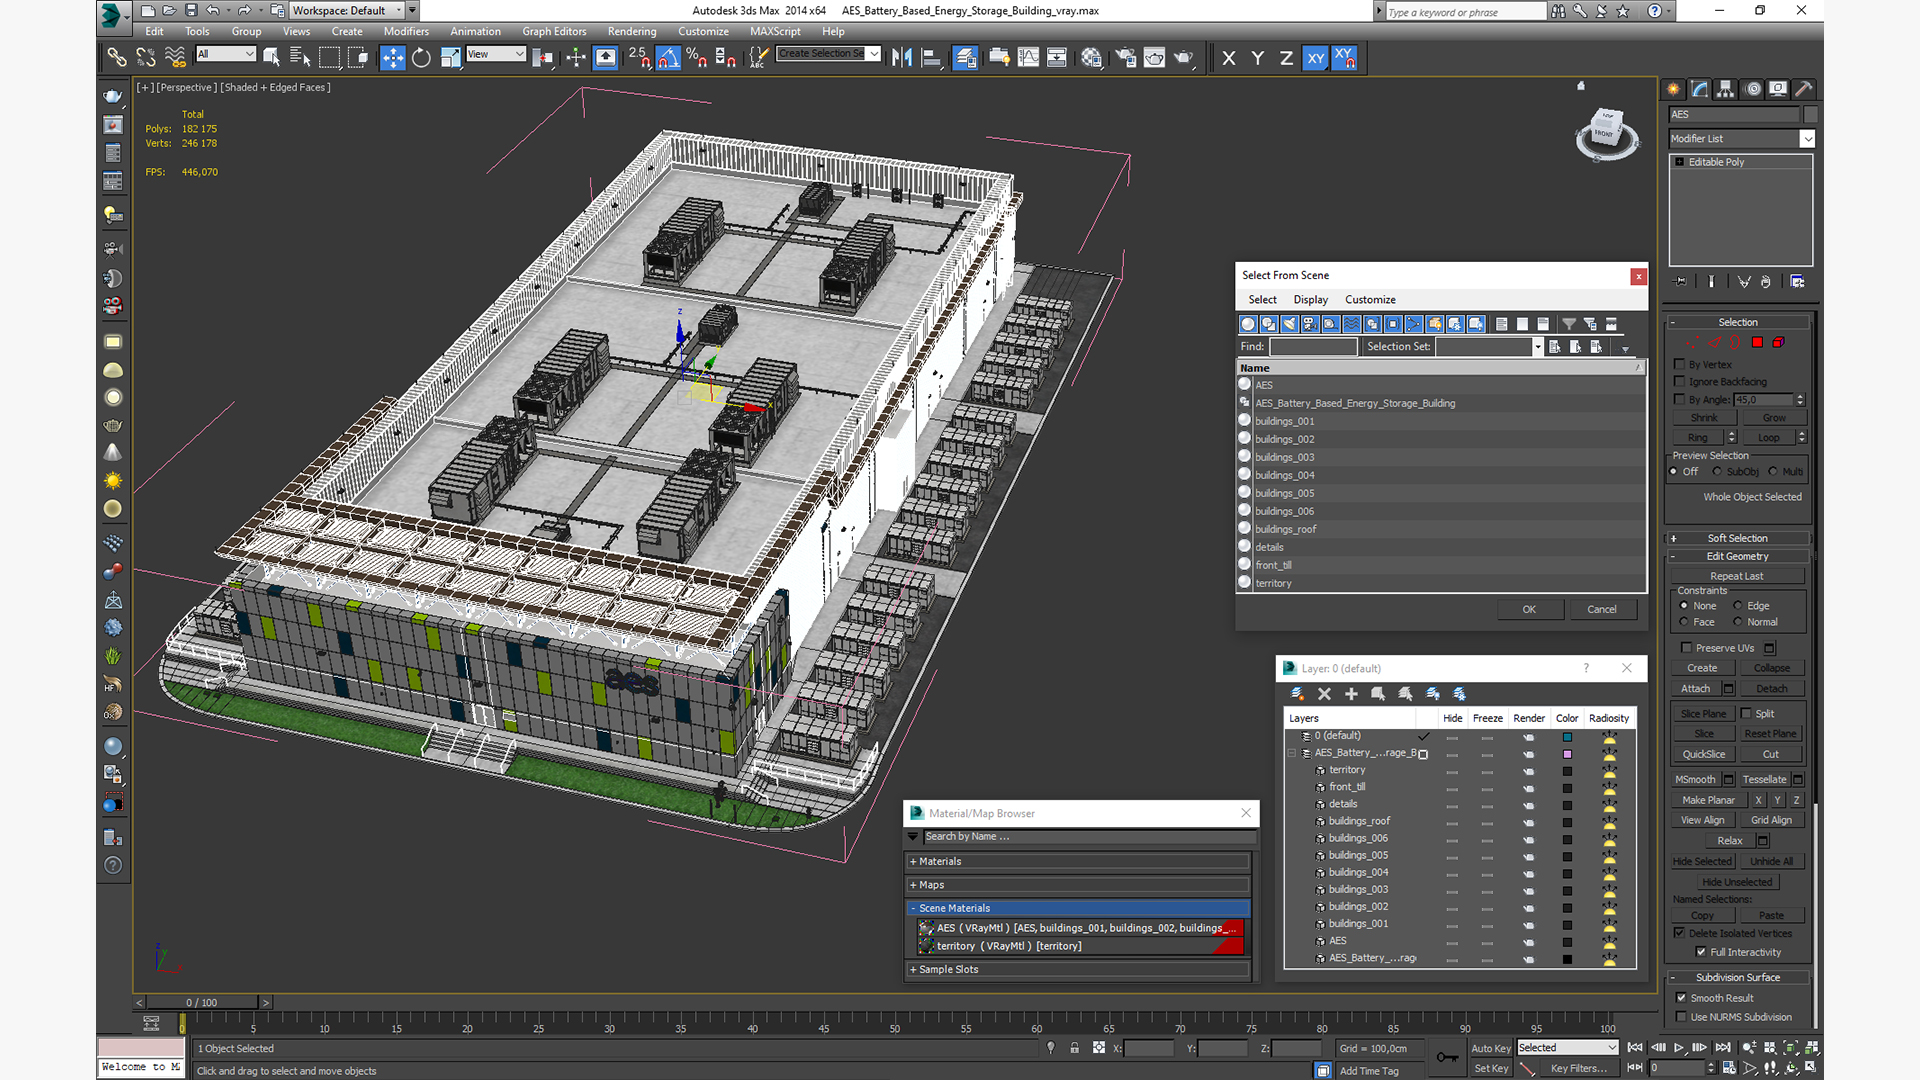
Task: Click the Select and Move tool
Action: [392, 58]
